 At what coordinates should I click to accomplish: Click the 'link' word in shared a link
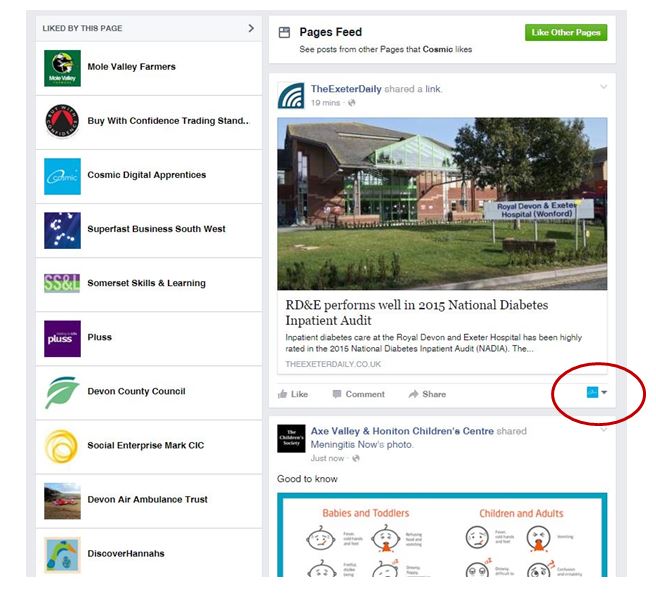click(x=433, y=89)
